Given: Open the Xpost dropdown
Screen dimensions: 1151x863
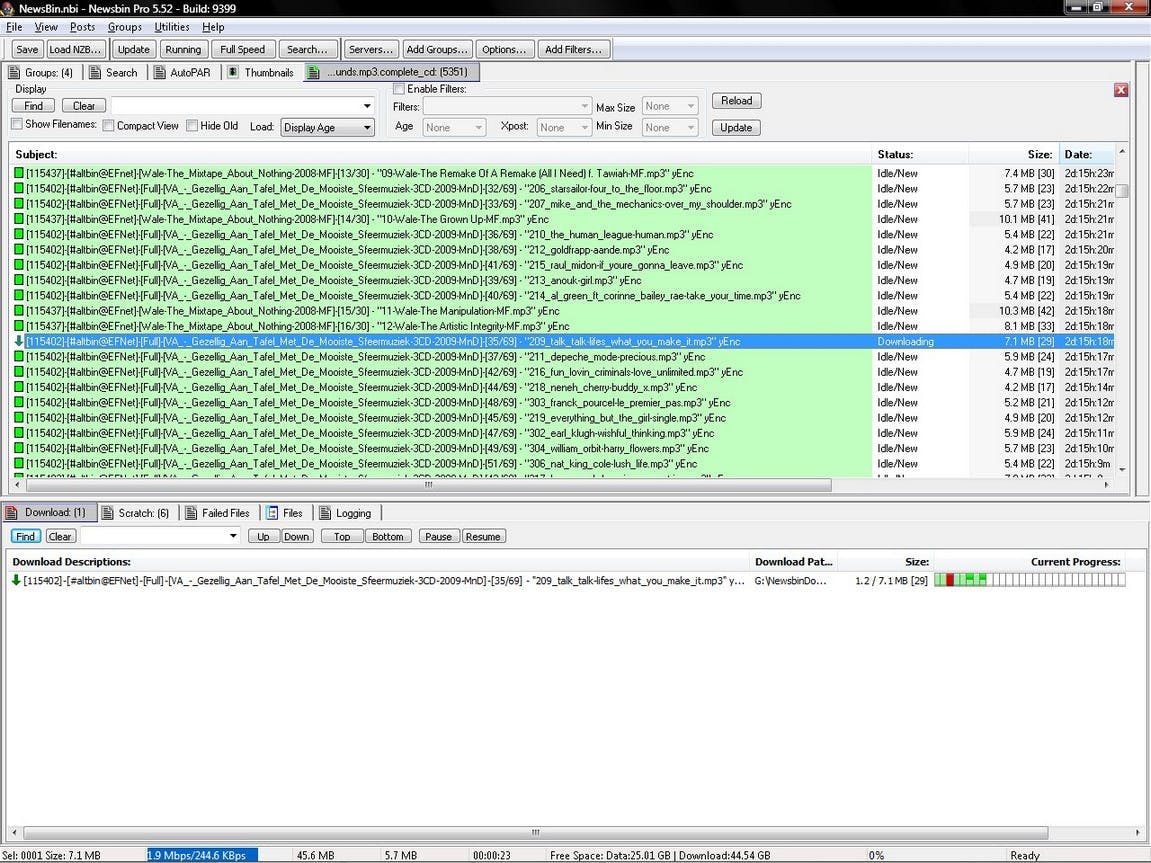Looking at the screenshot, I should coord(584,128).
